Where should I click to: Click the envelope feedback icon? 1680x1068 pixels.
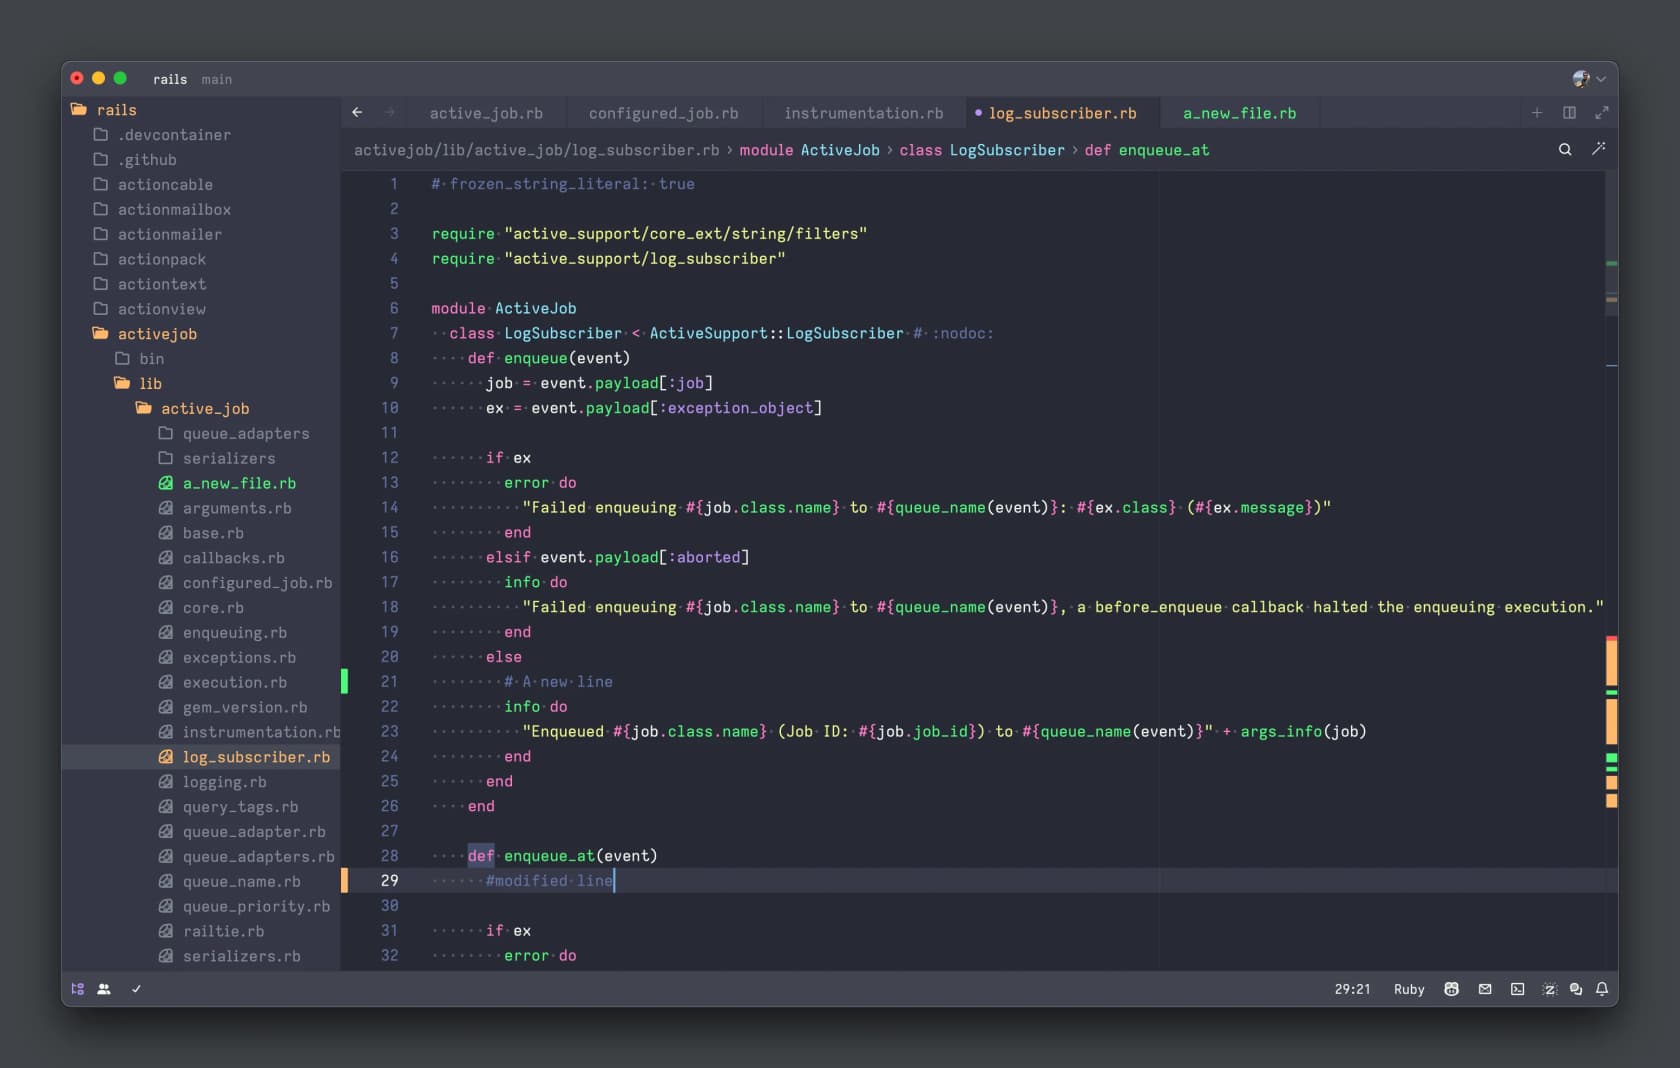1485,989
